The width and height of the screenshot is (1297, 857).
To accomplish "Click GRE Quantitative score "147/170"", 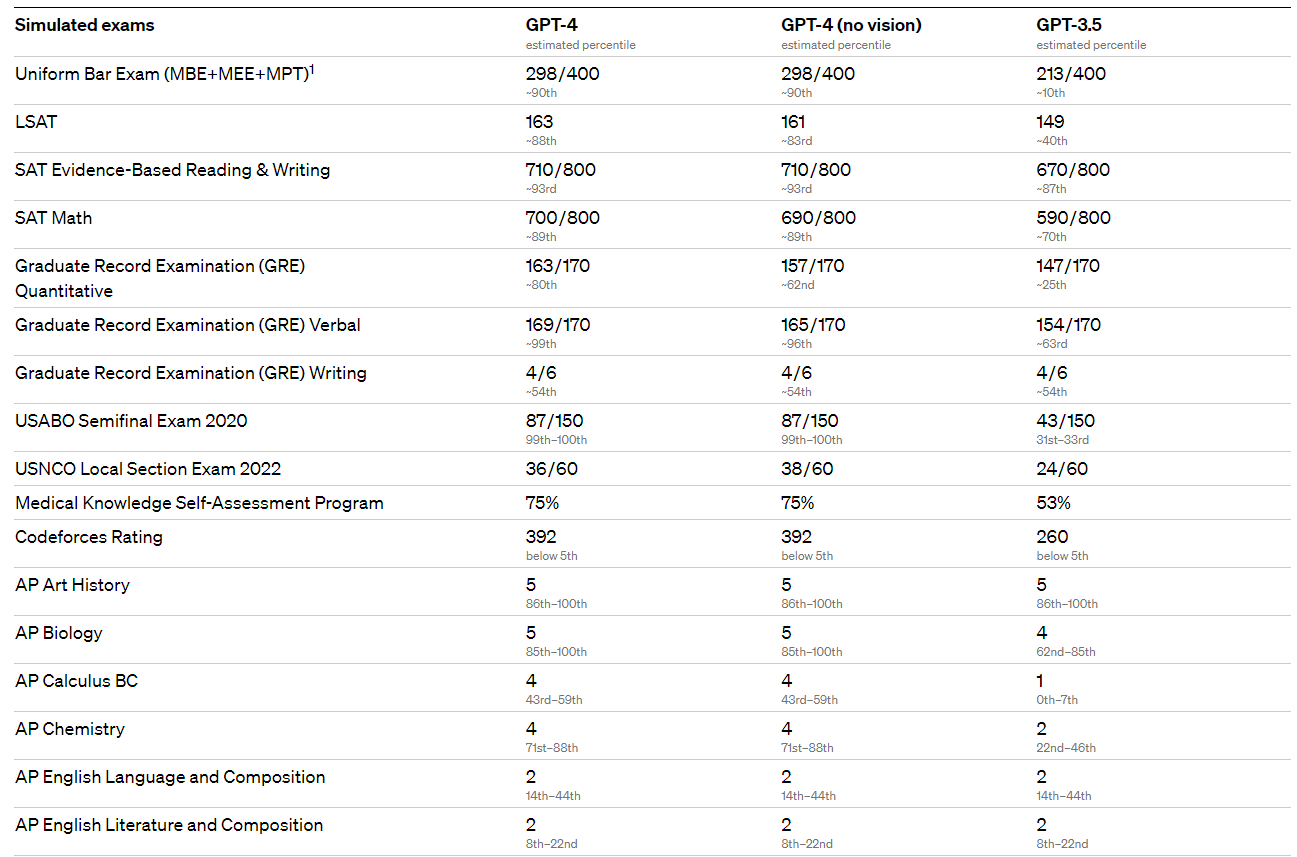I will pos(1068,266).
